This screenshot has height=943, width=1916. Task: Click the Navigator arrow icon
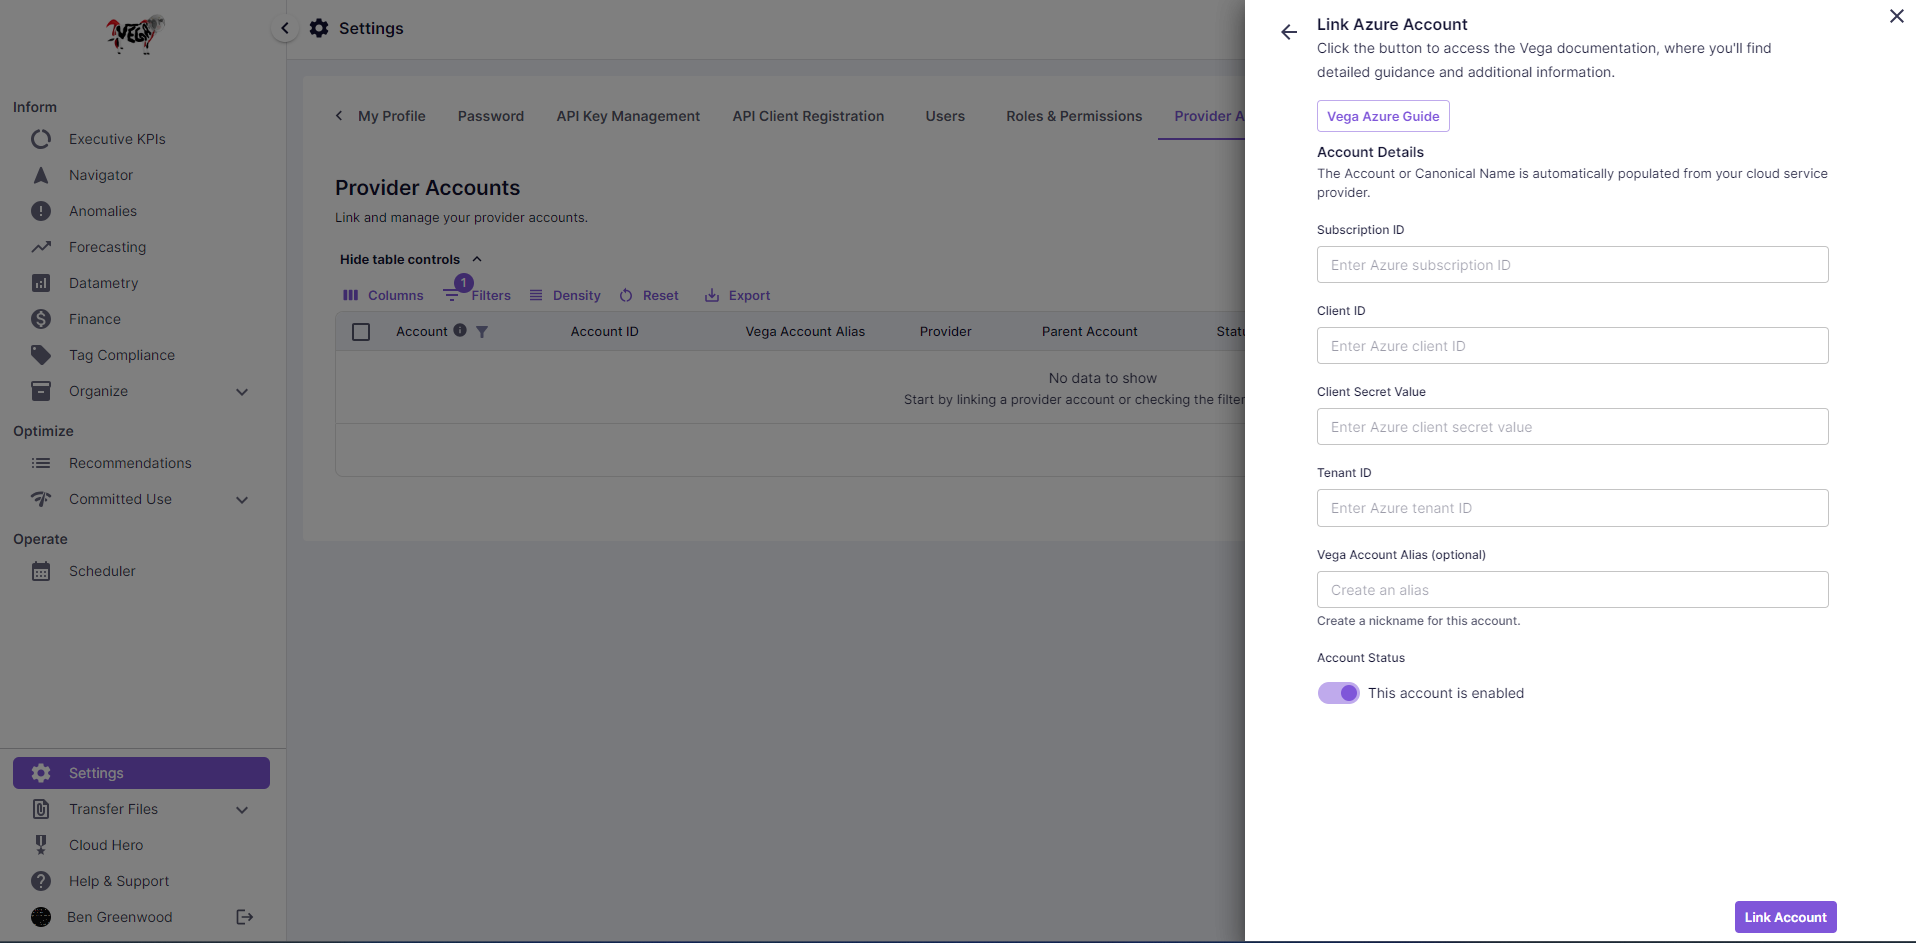click(41, 175)
